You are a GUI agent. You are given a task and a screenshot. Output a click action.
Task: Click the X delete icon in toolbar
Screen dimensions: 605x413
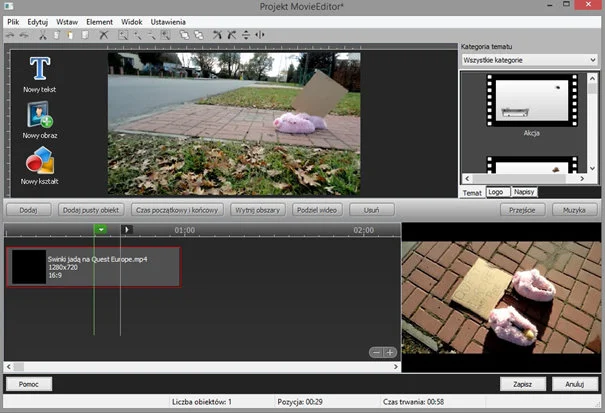pyautogui.click(x=103, y=35)
